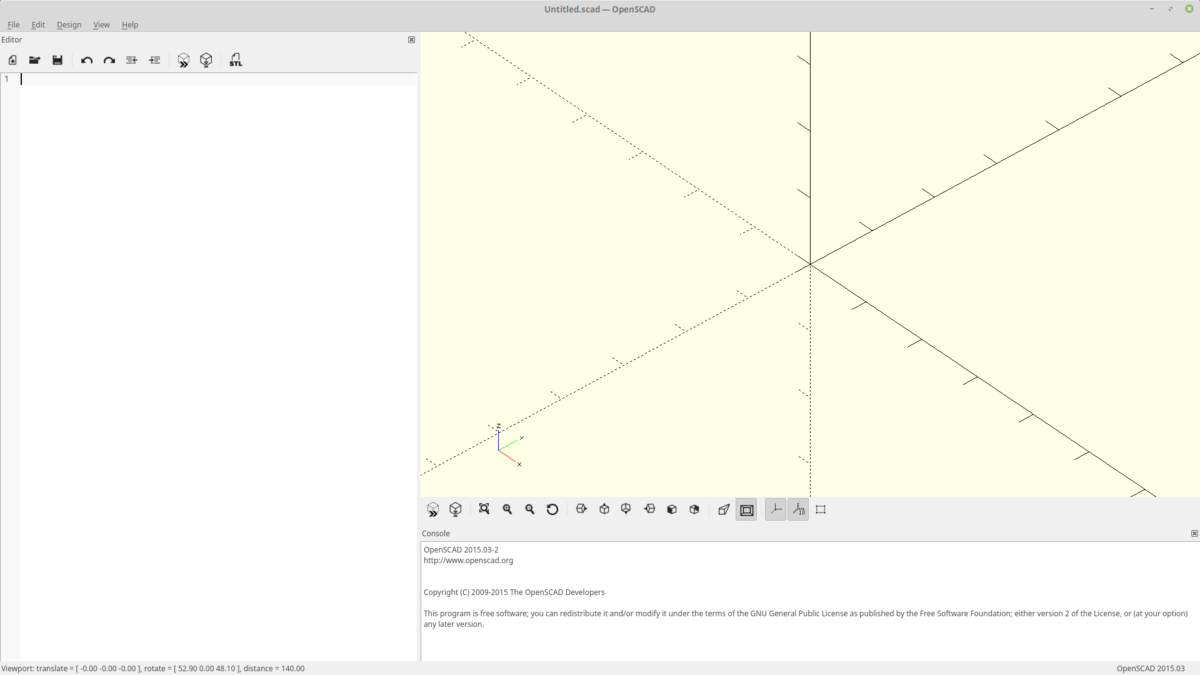Zoom out of the 3D view
The image size is (1200, 675).
tap(530, 509)
